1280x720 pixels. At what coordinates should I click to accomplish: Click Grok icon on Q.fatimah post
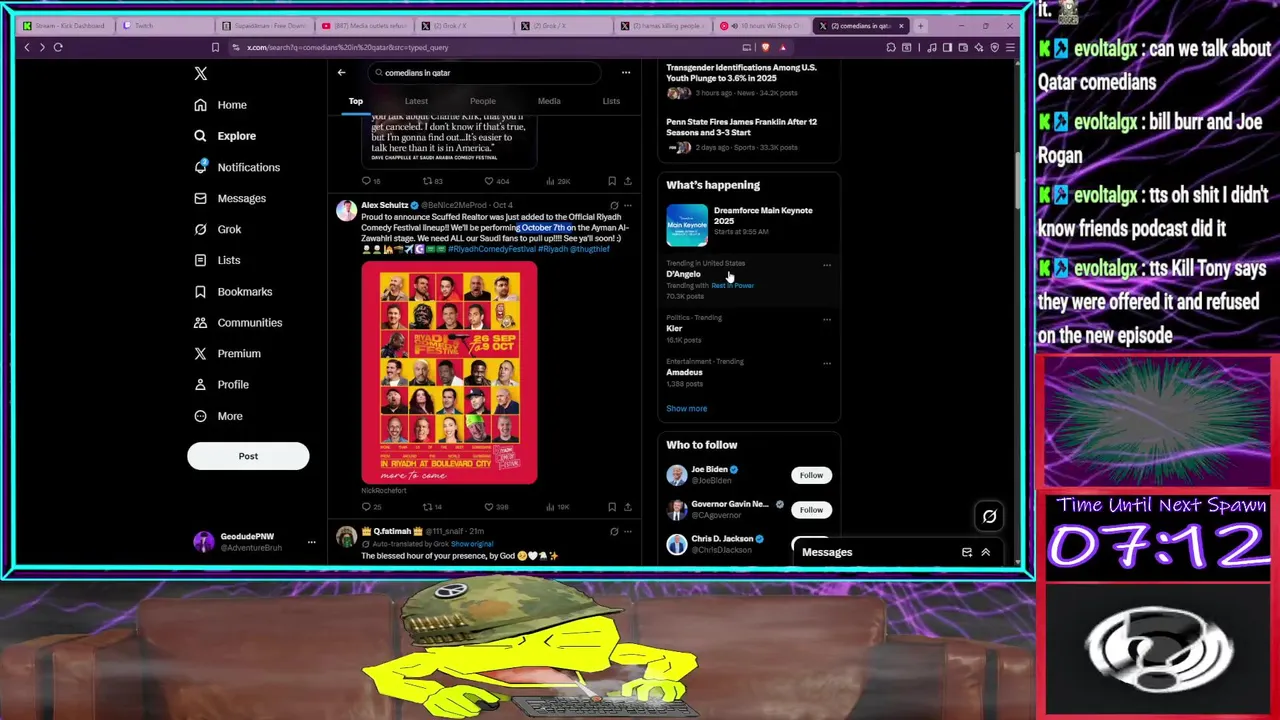click(x=614, y=531)
